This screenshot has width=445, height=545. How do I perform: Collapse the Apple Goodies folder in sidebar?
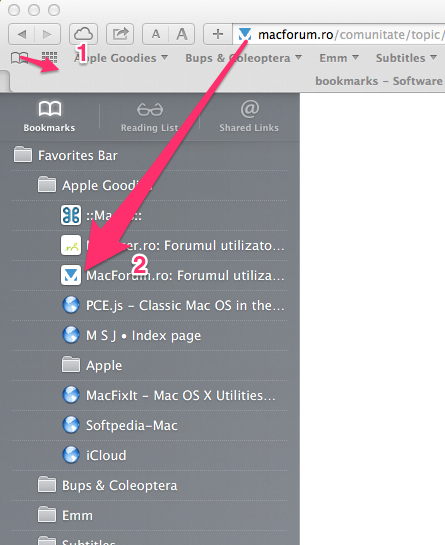(149, 185)
